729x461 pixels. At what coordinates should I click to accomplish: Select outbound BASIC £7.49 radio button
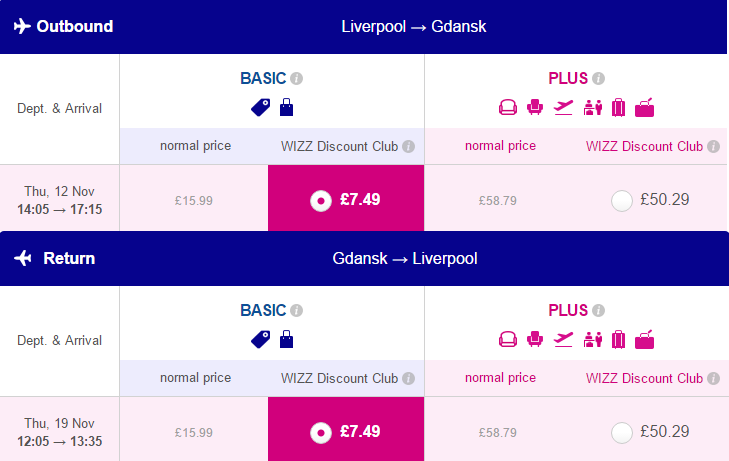coord(321,201)
